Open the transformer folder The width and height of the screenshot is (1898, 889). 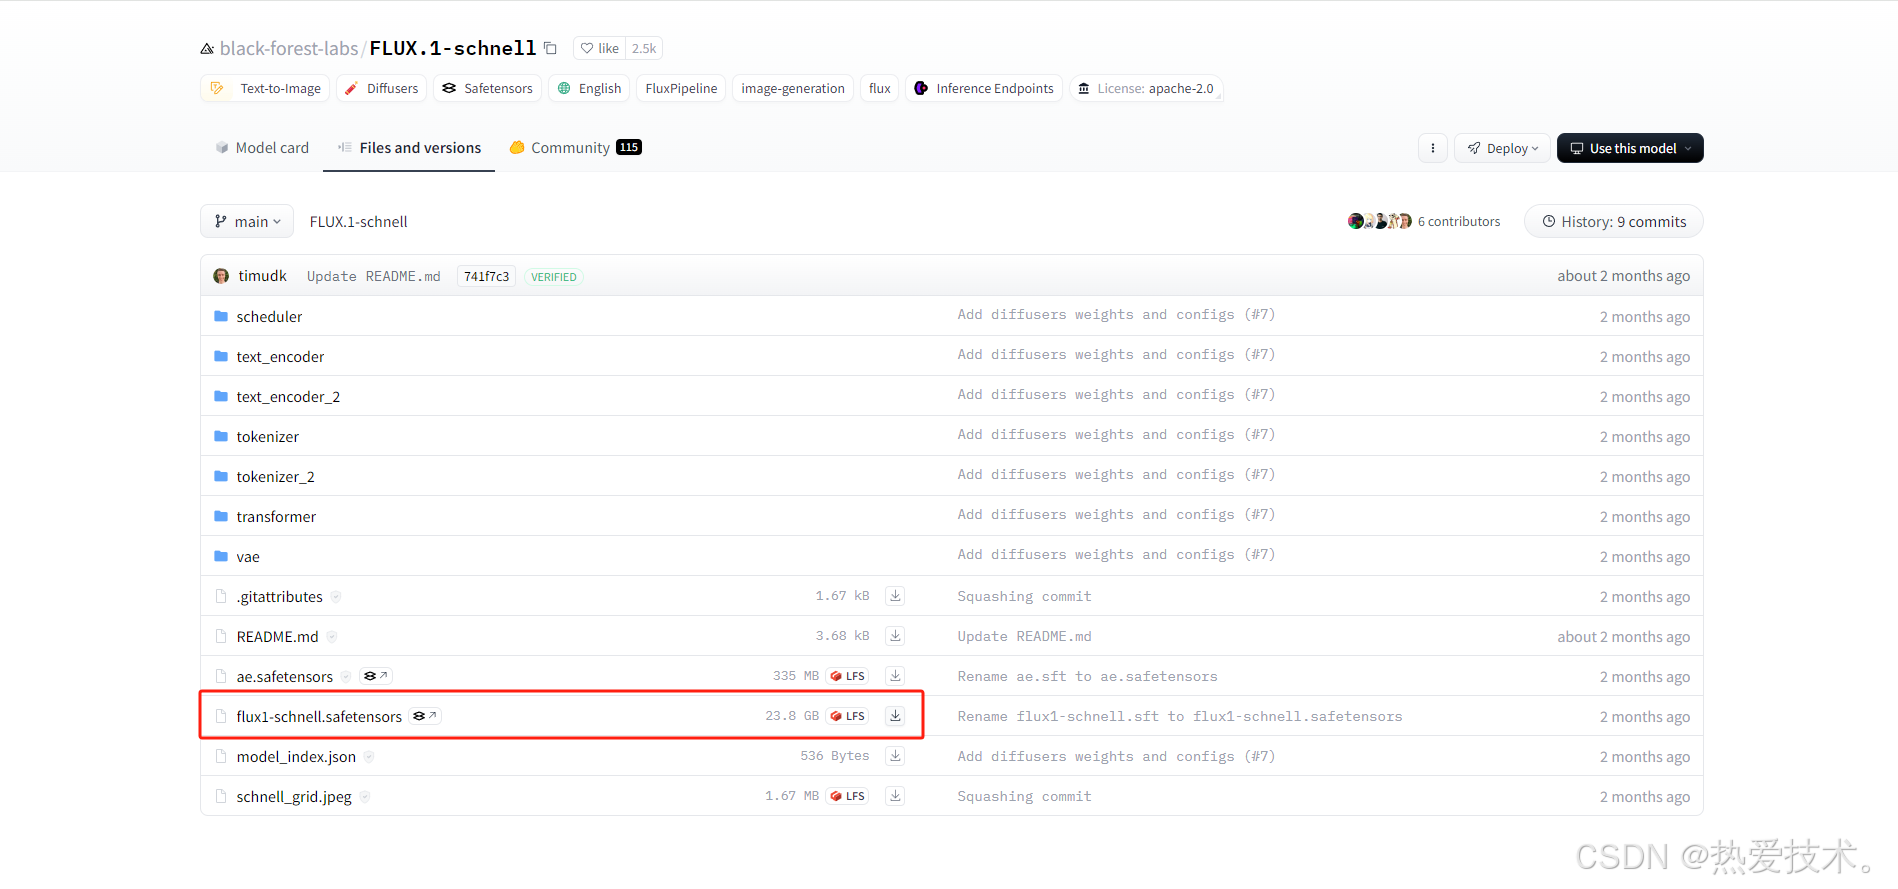click(x=276, y=516)
